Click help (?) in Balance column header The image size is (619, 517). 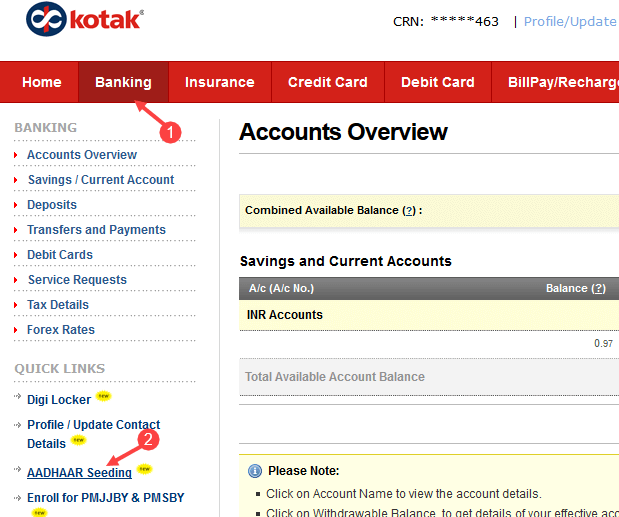tap(598, 288)
